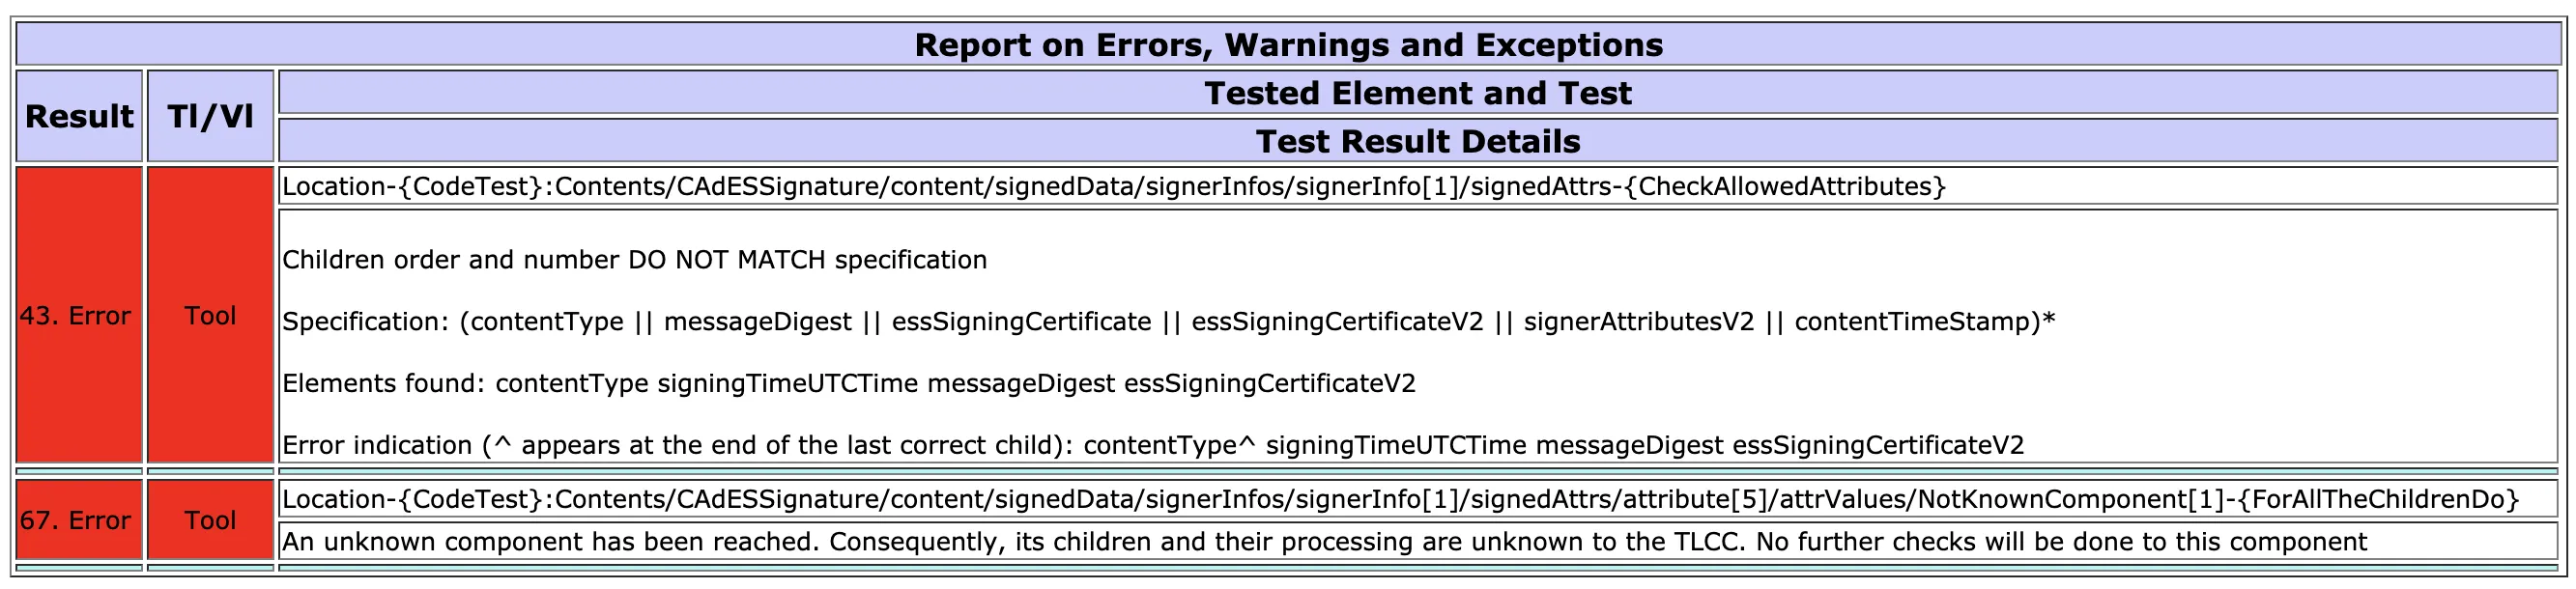Image resolution: width=2576 pixels, height=589 pixels.
Task: Click the report title header
Action: tap(1288, 45)
